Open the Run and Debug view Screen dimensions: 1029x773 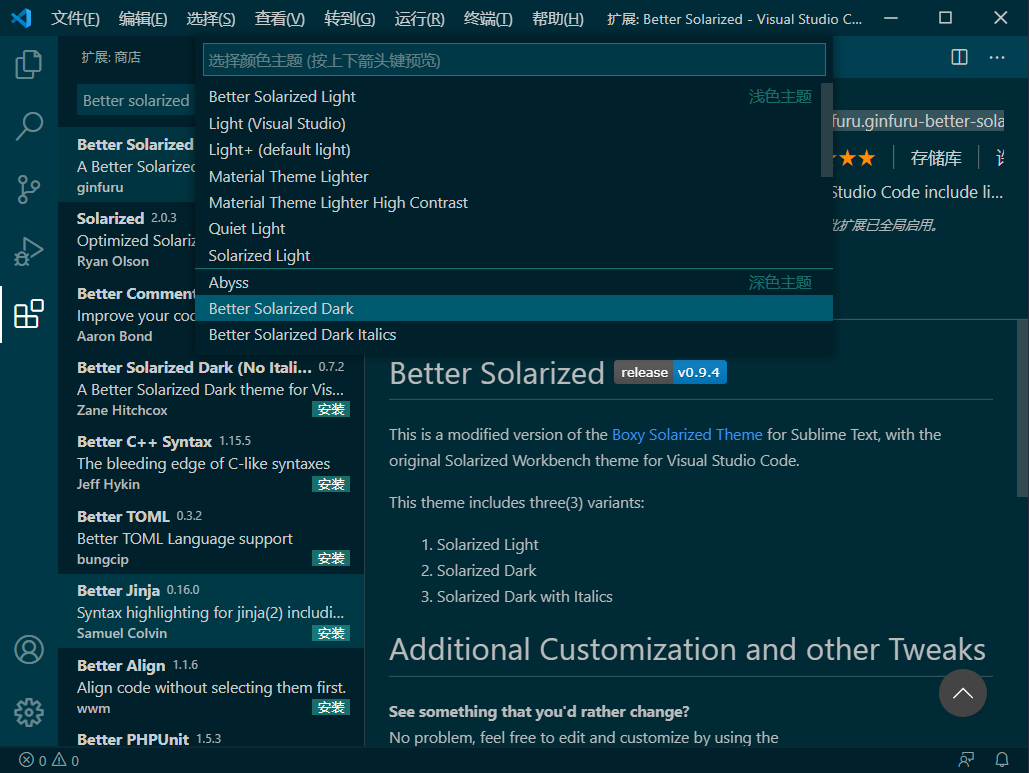[29, 251]
